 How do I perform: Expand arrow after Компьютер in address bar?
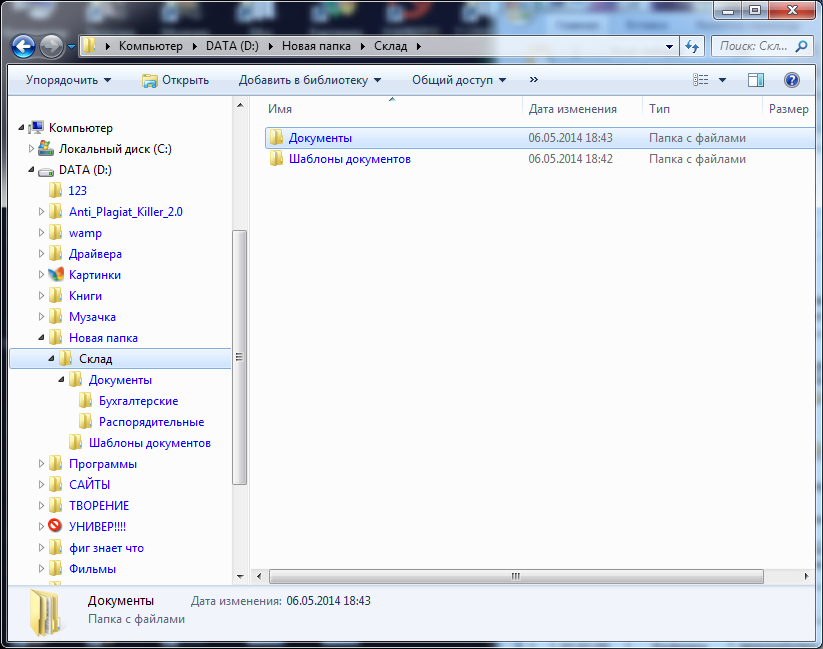[194, 46]
